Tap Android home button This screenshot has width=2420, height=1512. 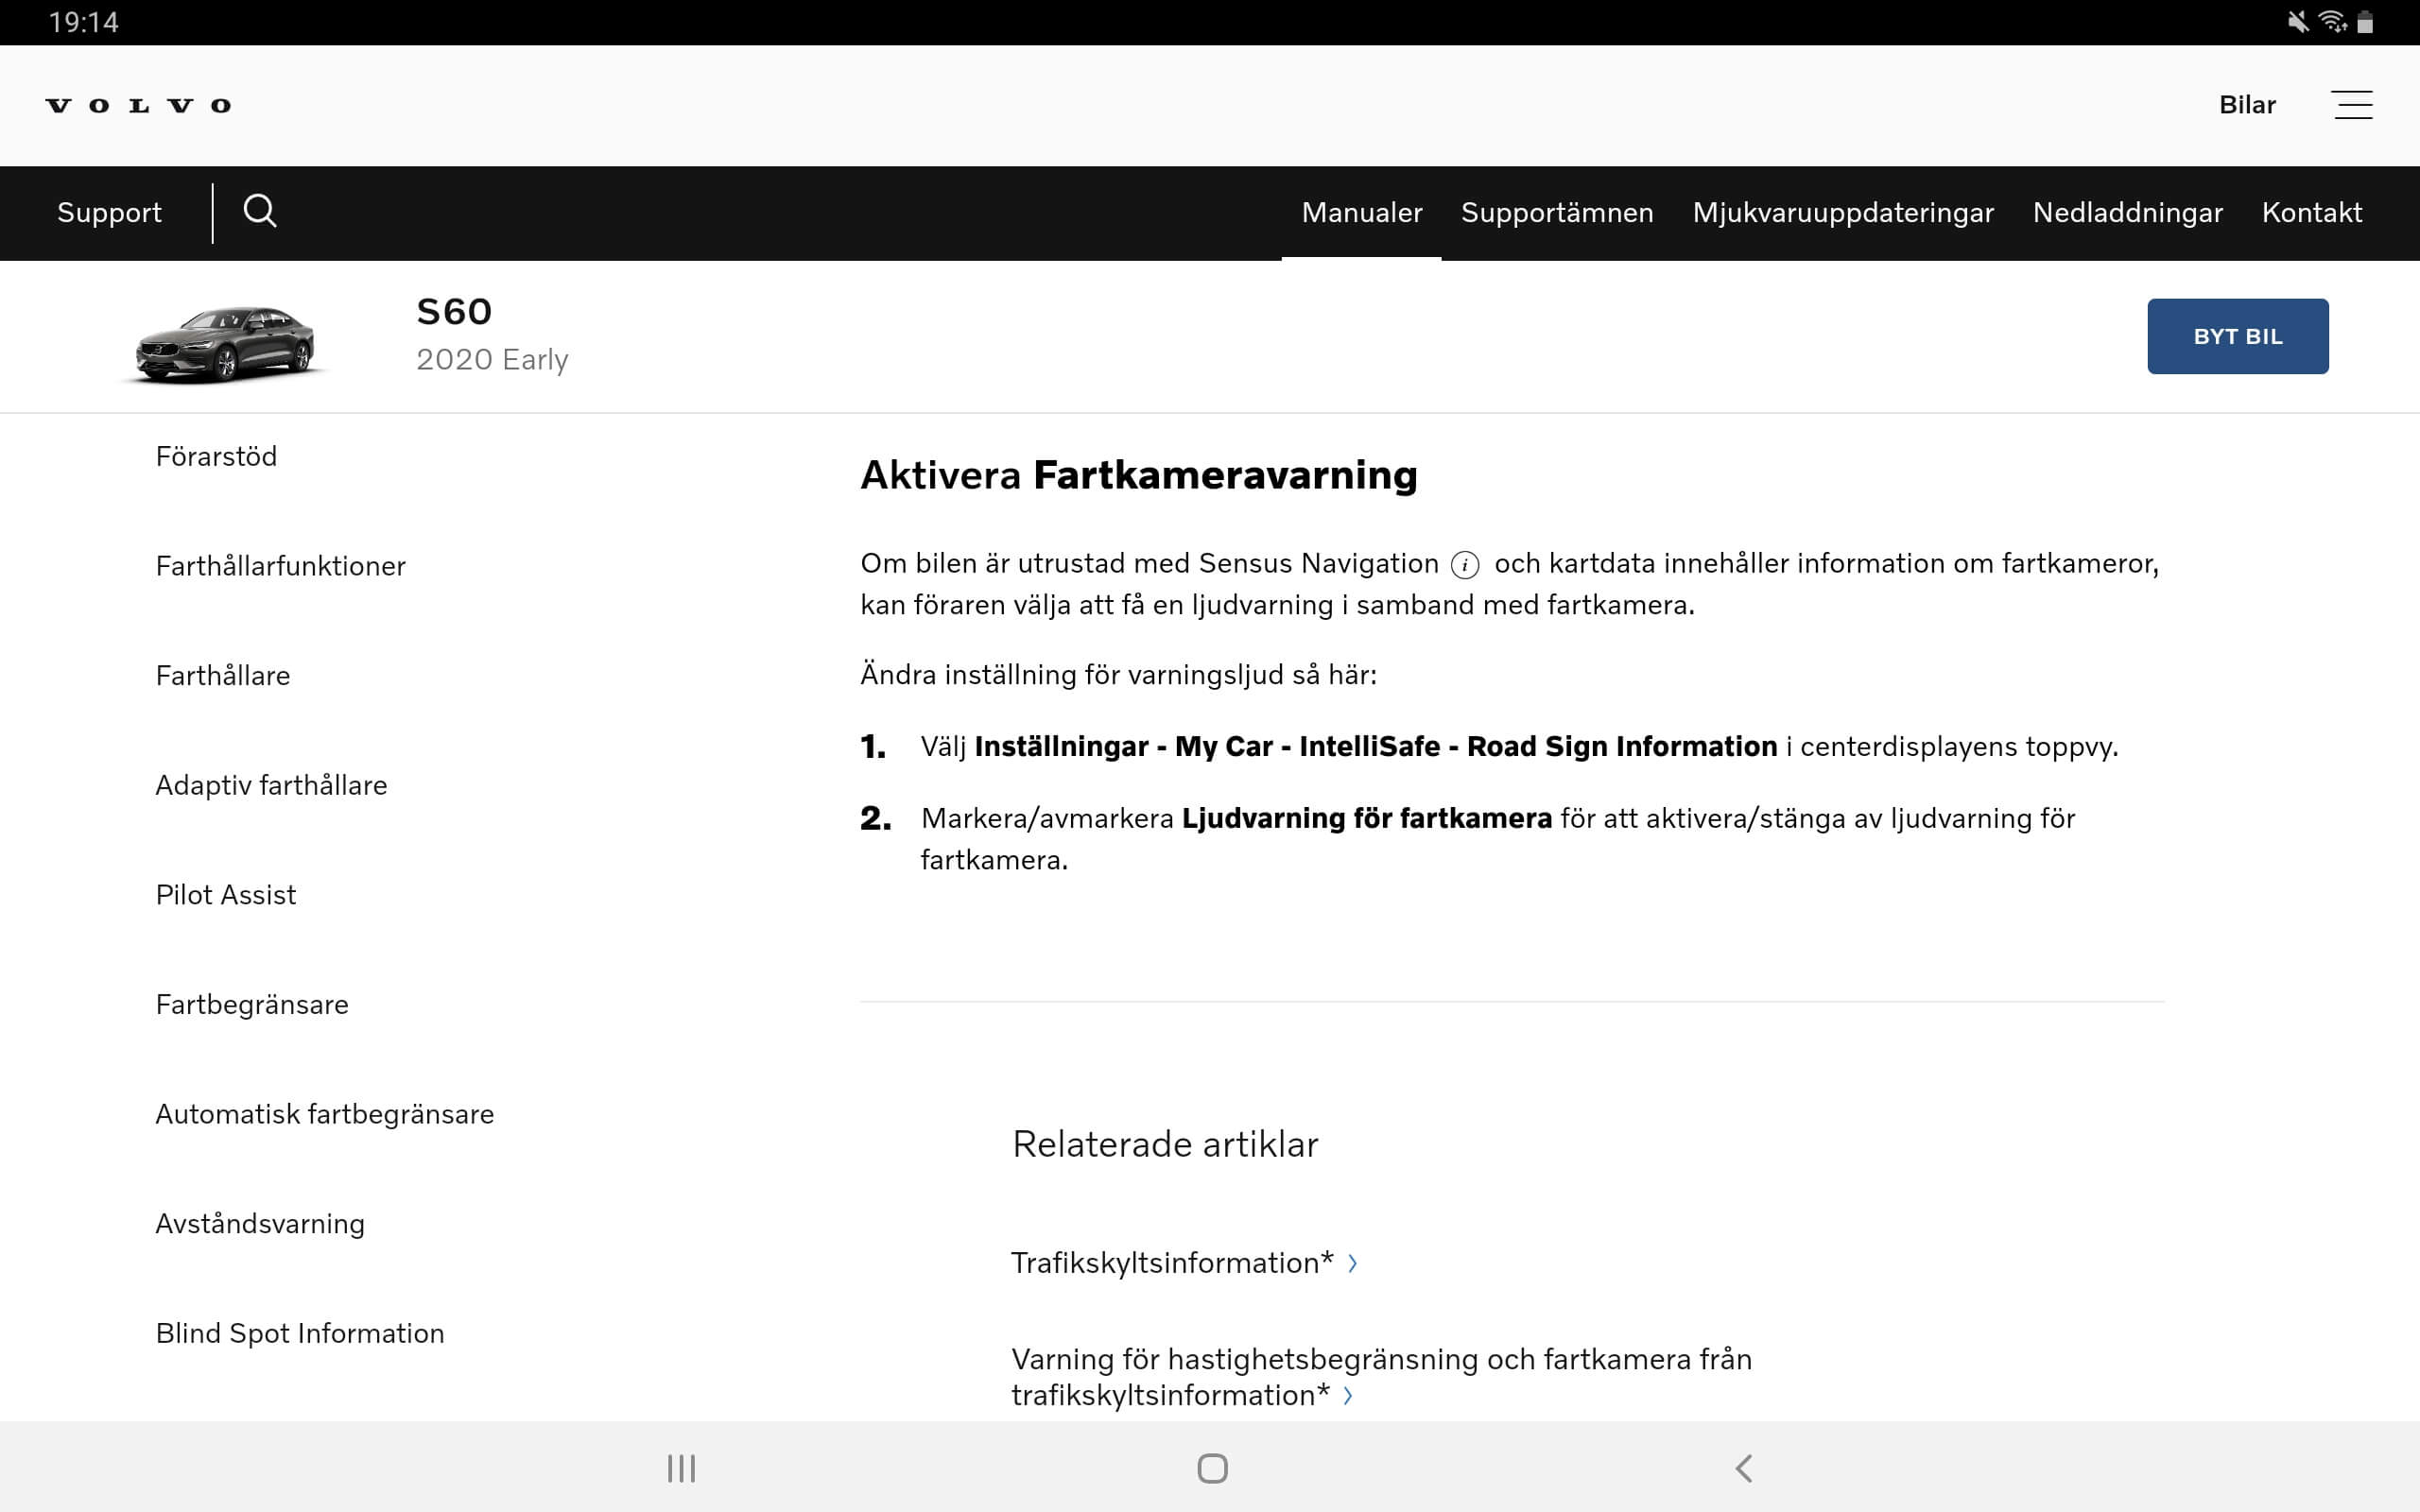pos(1212,1468)
